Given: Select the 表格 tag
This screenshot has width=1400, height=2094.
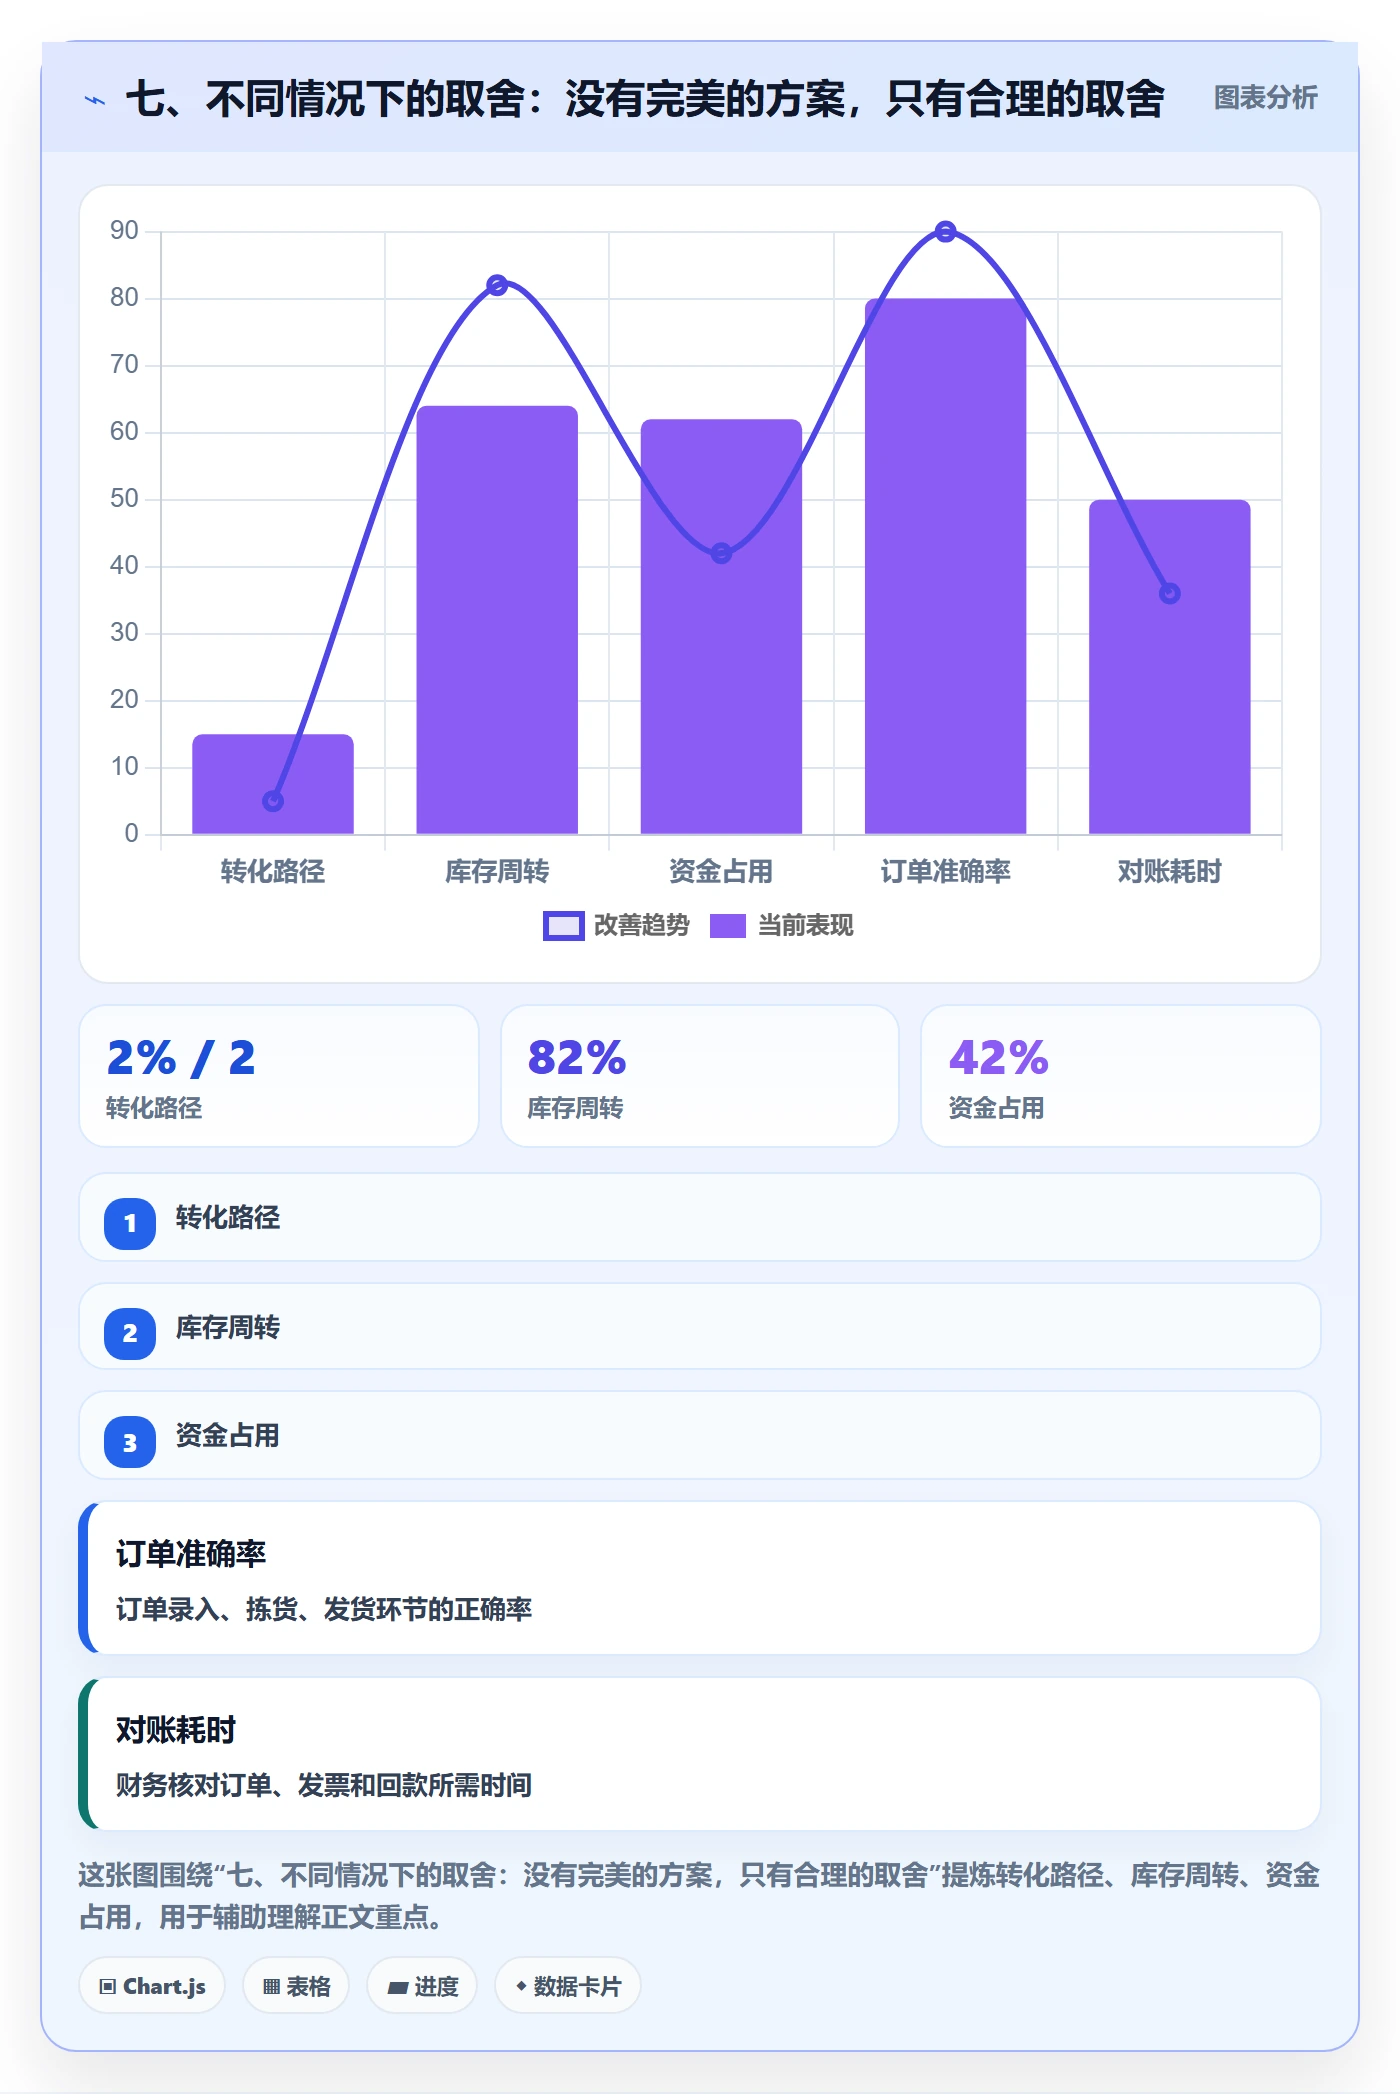Looking at the screenshot, I should (296, 1986).
